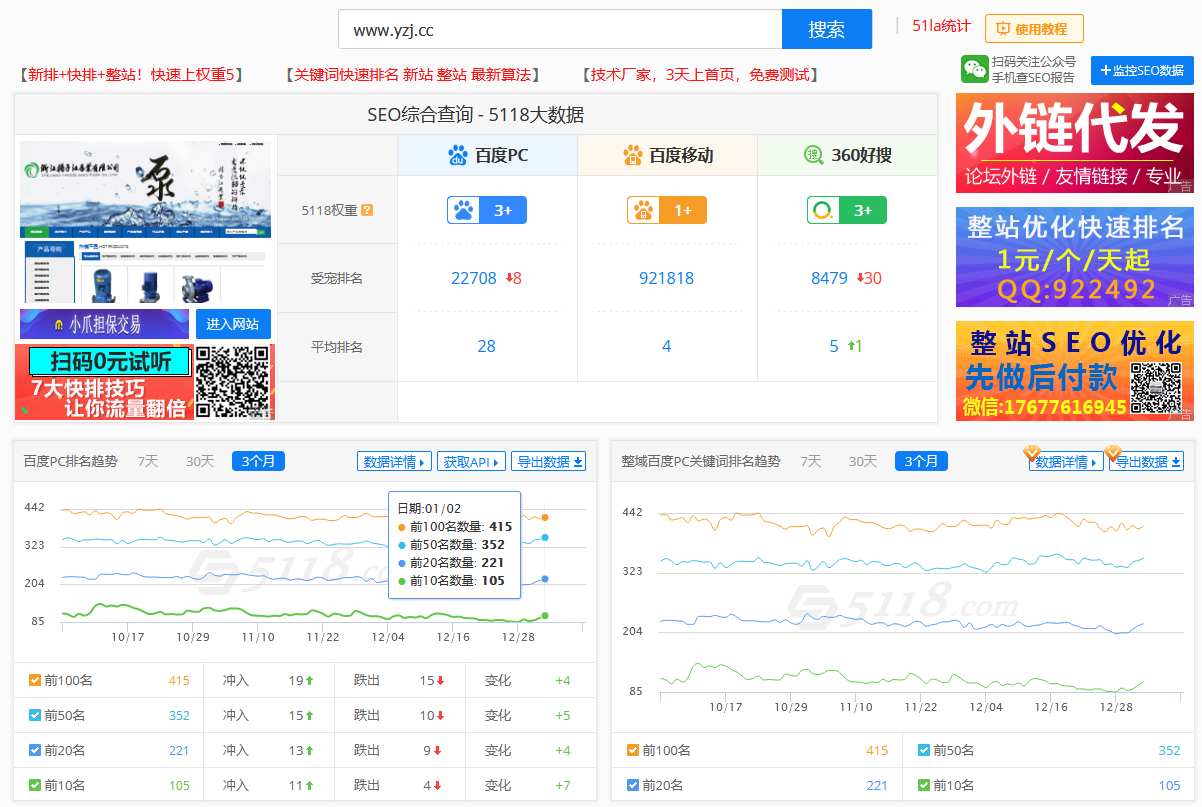Click the green up arrow next to 冲入 11

[x=310, y=786]
